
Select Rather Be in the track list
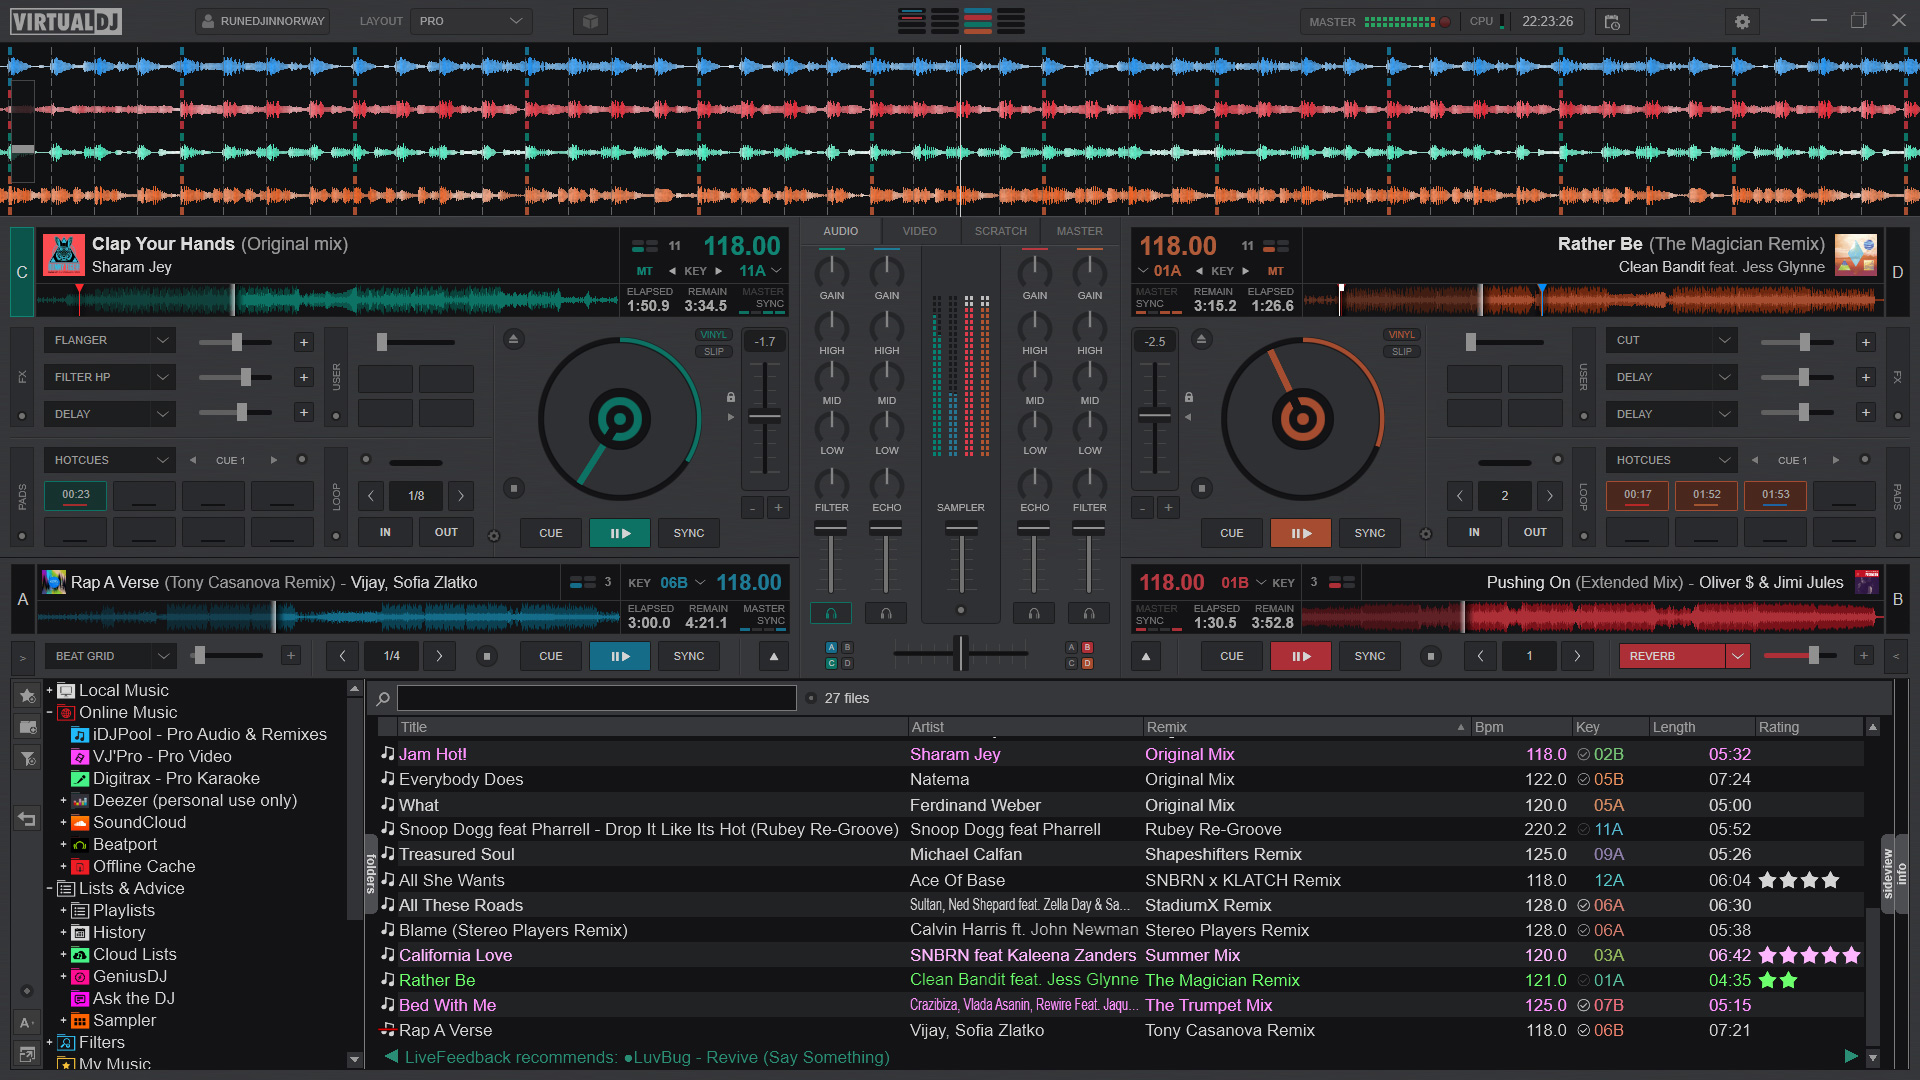(x=436, y=980)
